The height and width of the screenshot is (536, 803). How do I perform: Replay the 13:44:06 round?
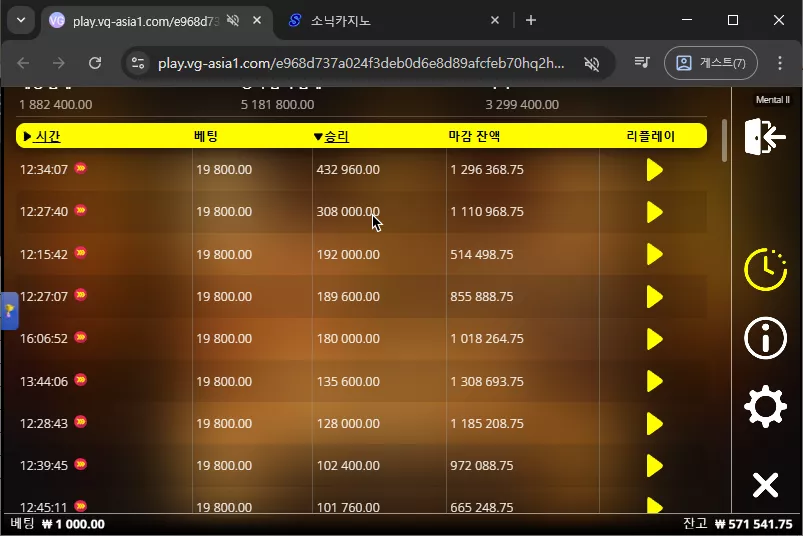(x=654, y=381)
